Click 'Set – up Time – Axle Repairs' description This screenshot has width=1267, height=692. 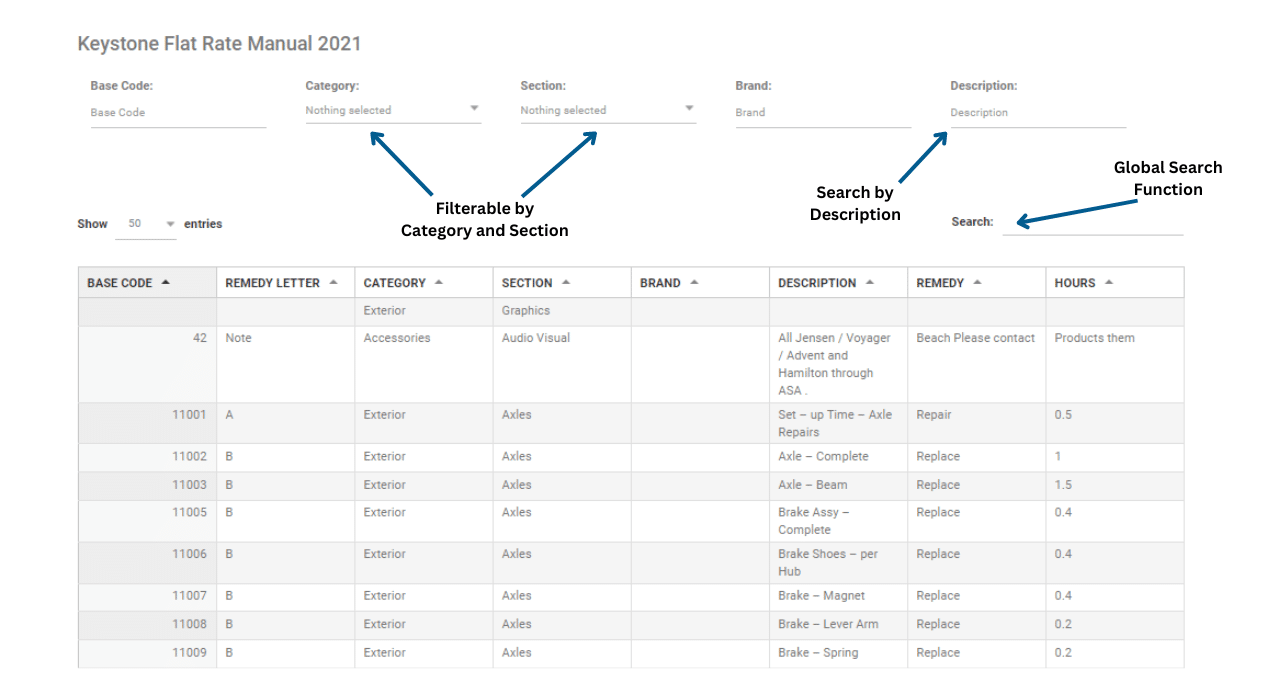838,423
